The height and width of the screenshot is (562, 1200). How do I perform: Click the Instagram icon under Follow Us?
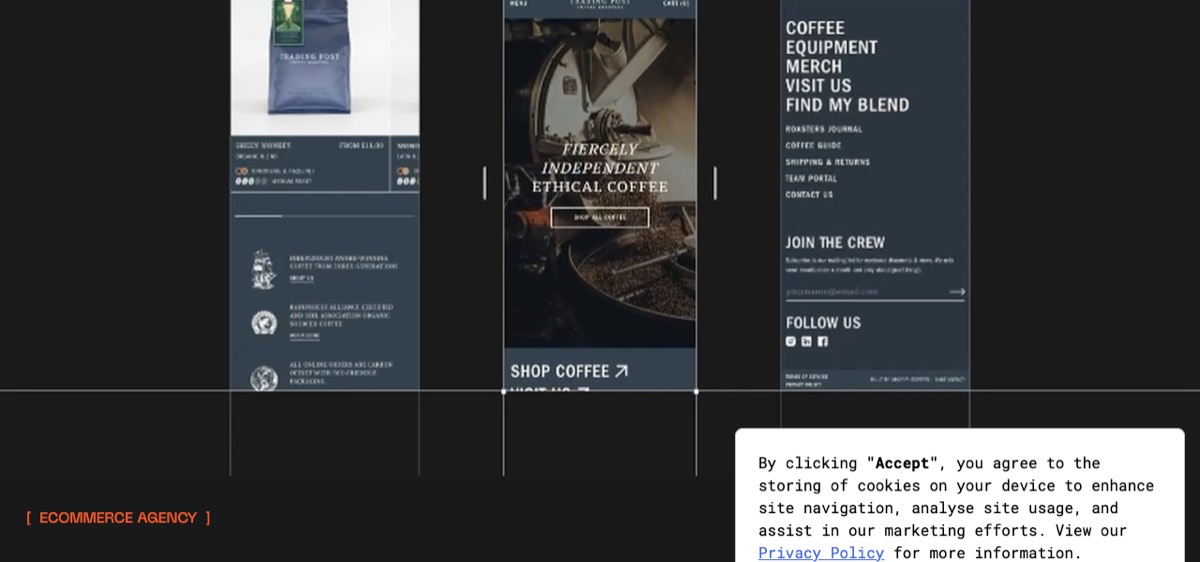pyautogui.click(x=790, y=341)
